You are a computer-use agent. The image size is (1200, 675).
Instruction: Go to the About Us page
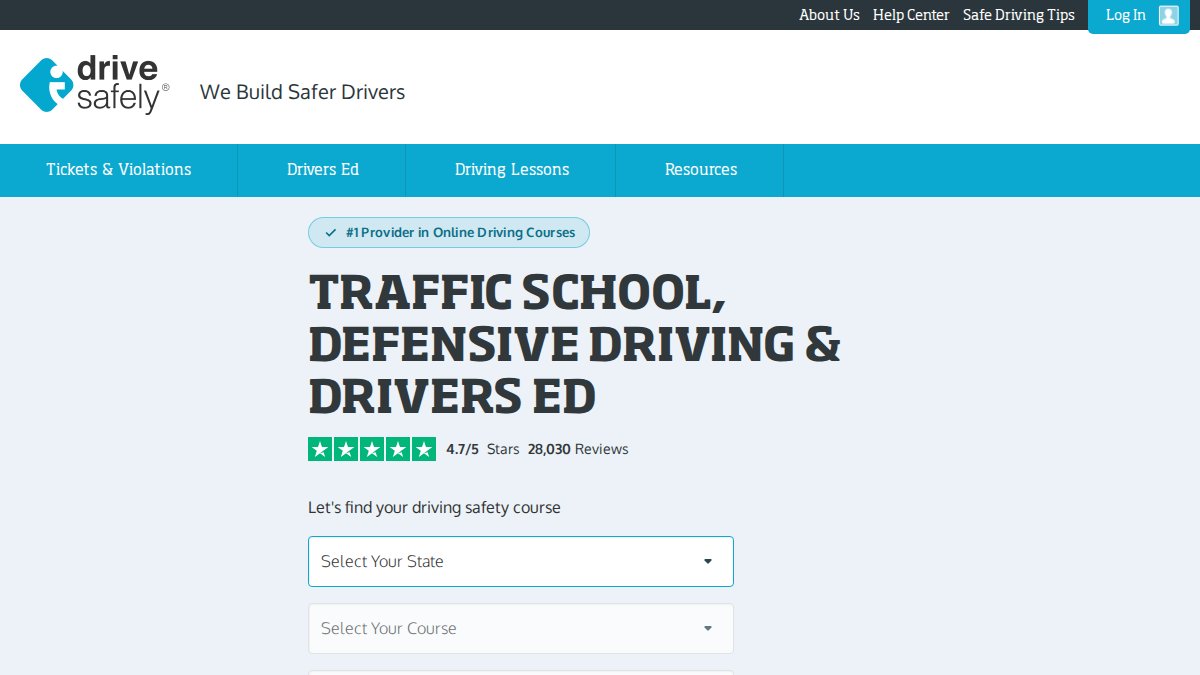pos(829,15)
